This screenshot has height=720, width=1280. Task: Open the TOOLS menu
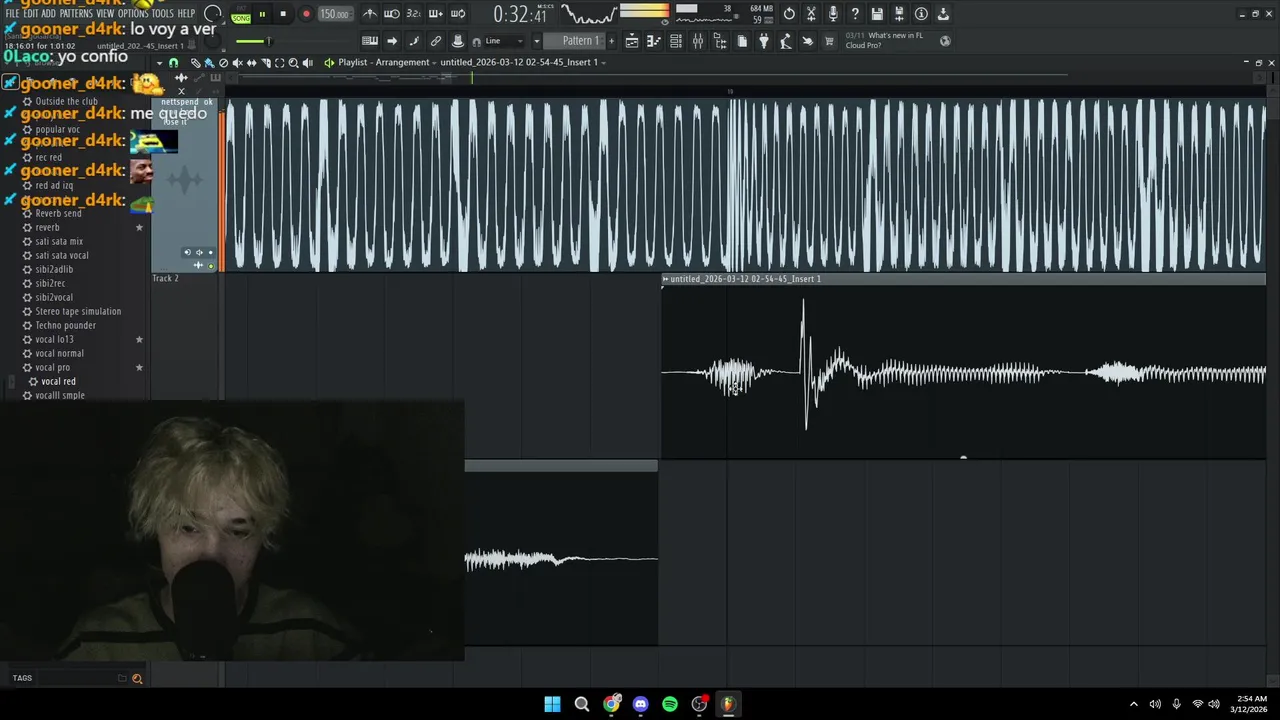pos(162,14)
